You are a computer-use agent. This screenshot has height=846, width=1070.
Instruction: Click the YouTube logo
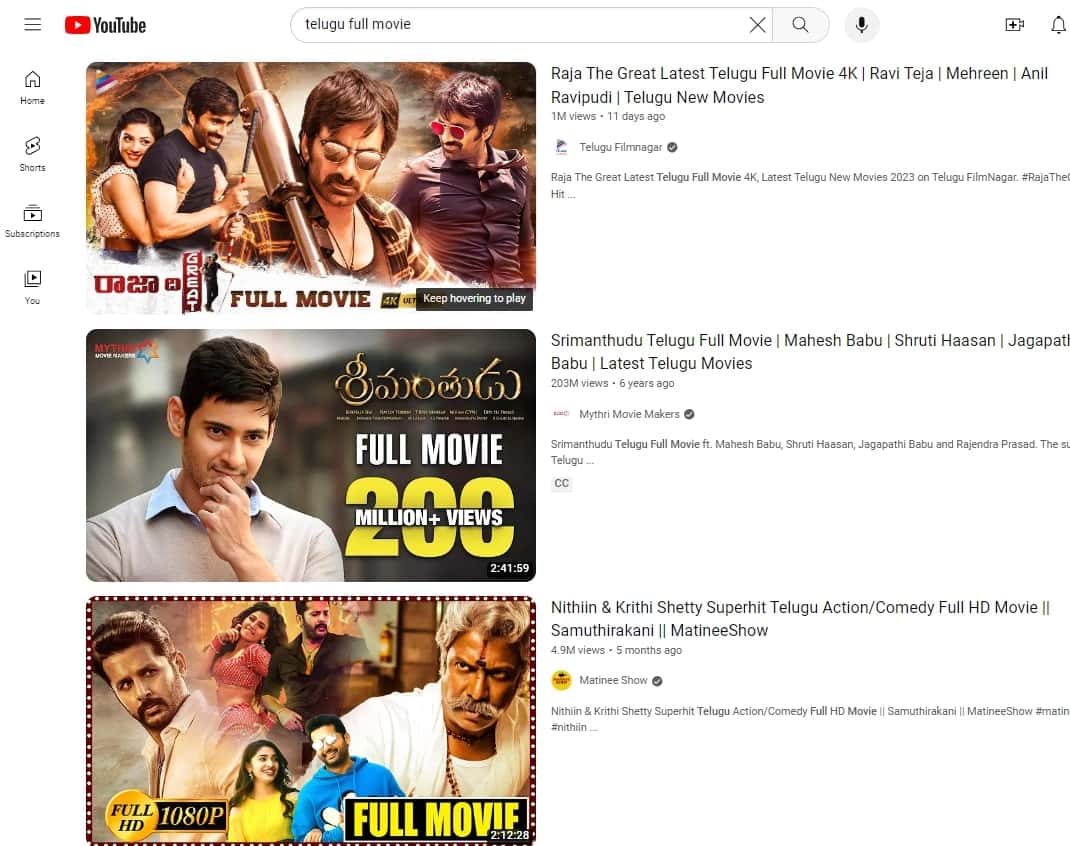(105, 25)
